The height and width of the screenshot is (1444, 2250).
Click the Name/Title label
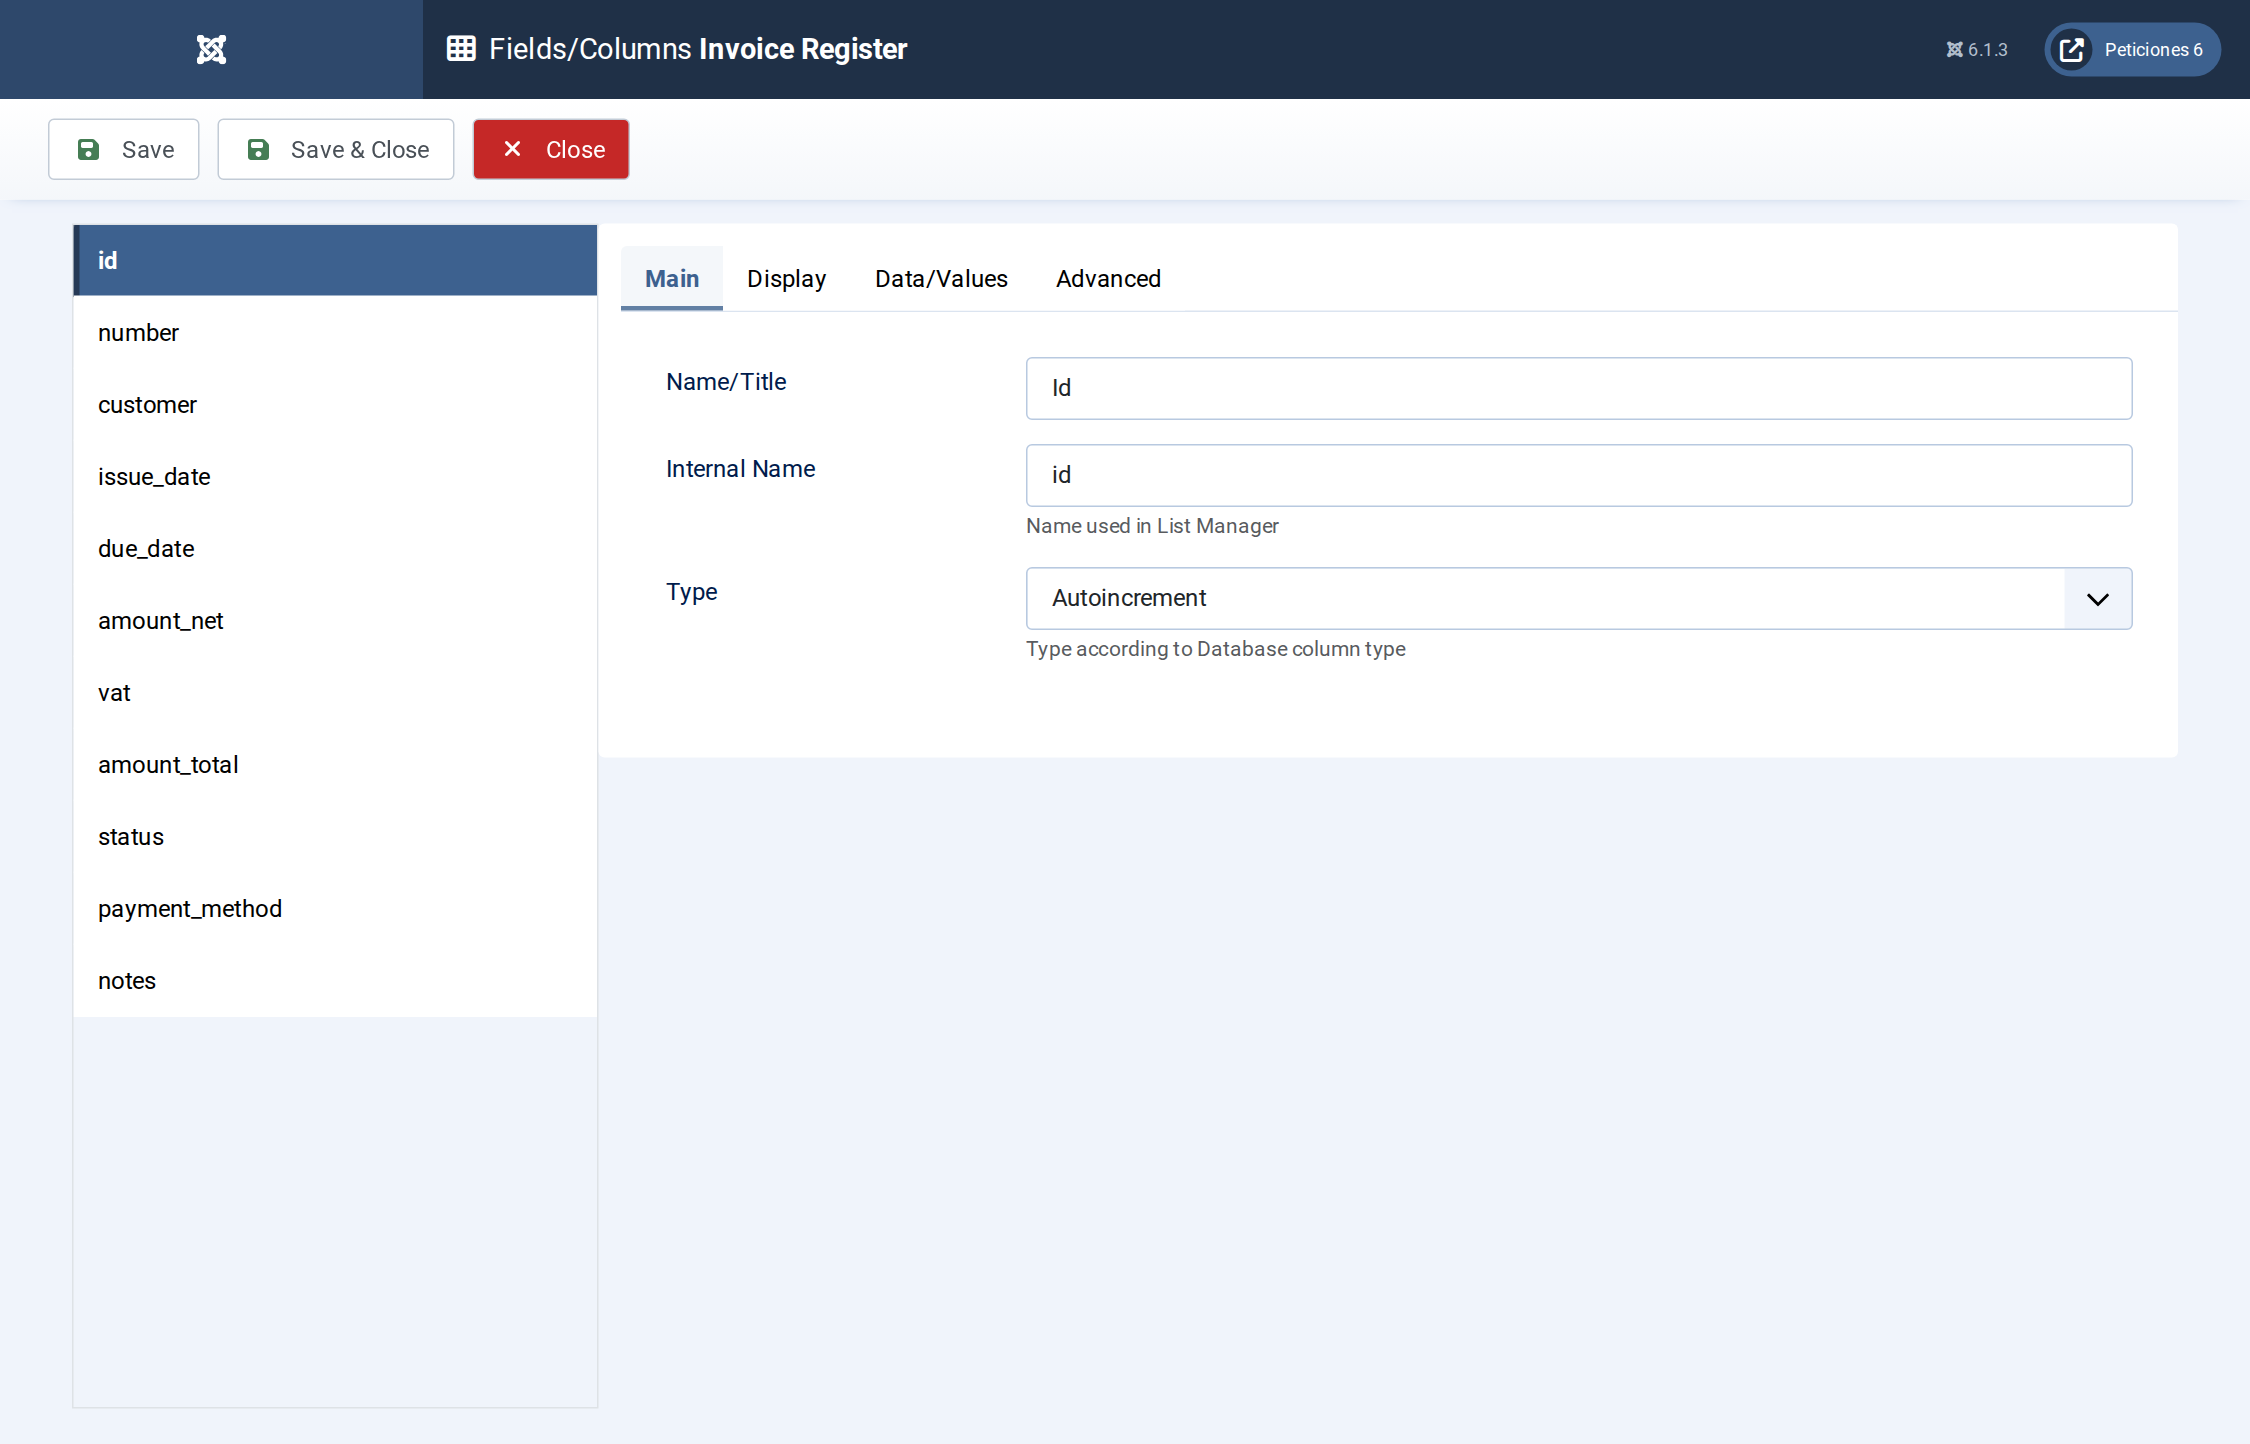pyautogui.click(x=726, y=381)
